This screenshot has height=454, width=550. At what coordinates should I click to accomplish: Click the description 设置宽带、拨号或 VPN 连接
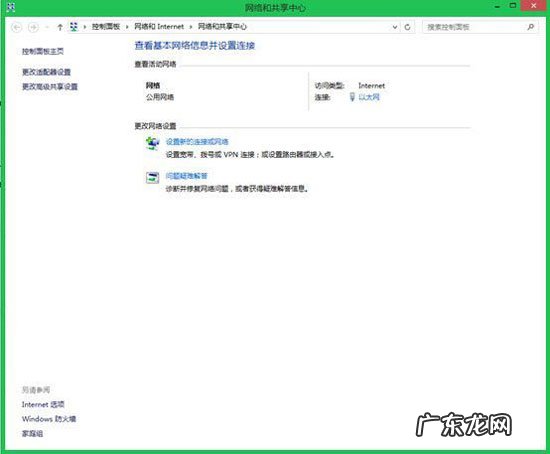pyautogui.click(x=250, y=154)
